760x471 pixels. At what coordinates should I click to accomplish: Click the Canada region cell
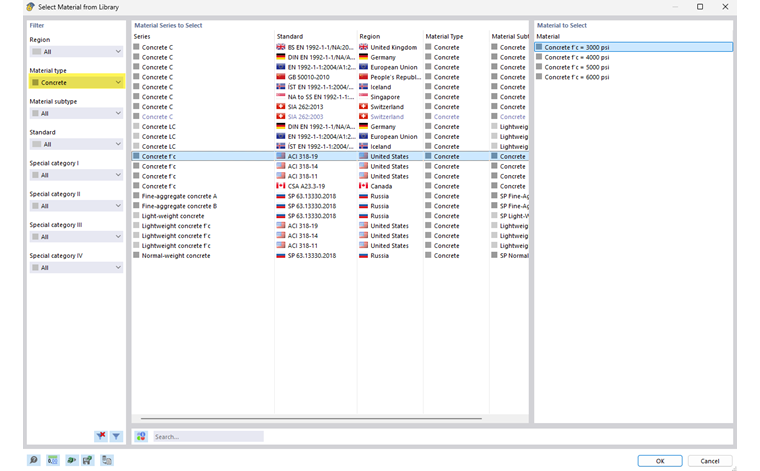point(390,186)
